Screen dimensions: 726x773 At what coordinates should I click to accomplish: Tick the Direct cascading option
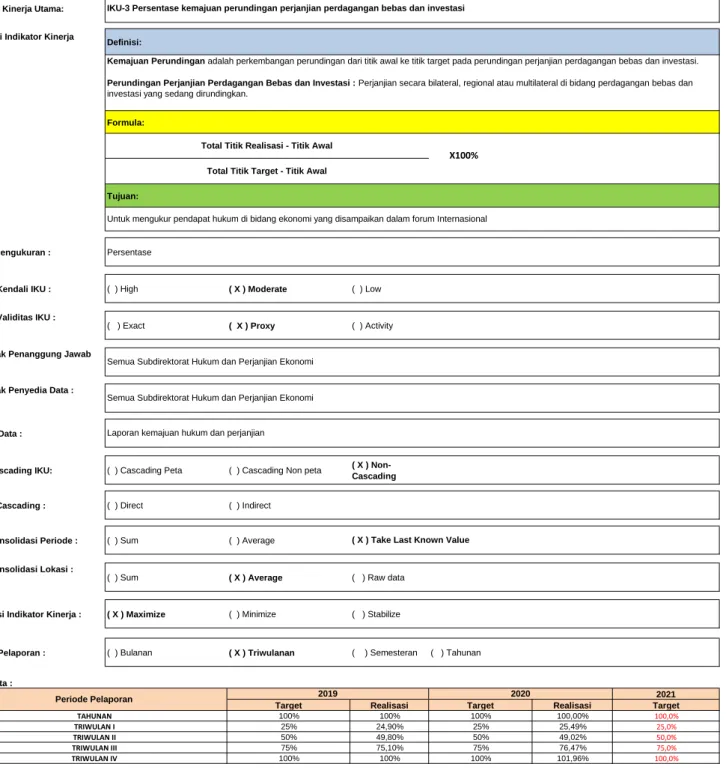coord(125,505)
